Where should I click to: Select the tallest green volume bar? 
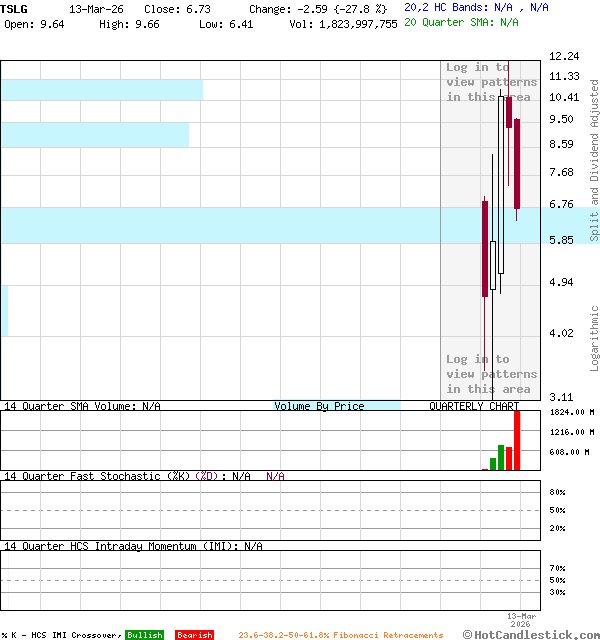coord(501,457)
